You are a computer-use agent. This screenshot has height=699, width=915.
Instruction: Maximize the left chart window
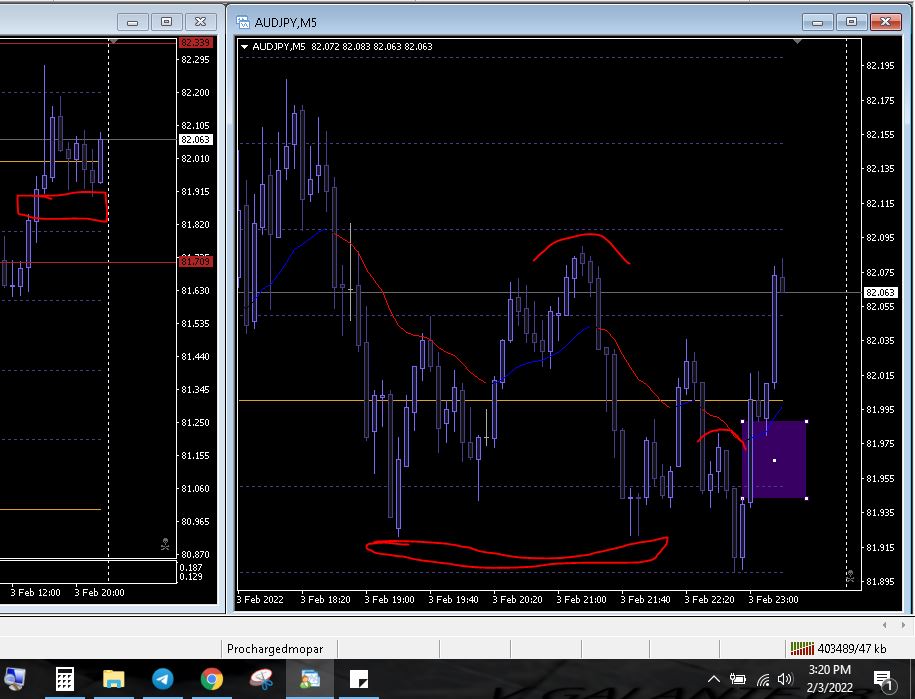coord(166,22)
